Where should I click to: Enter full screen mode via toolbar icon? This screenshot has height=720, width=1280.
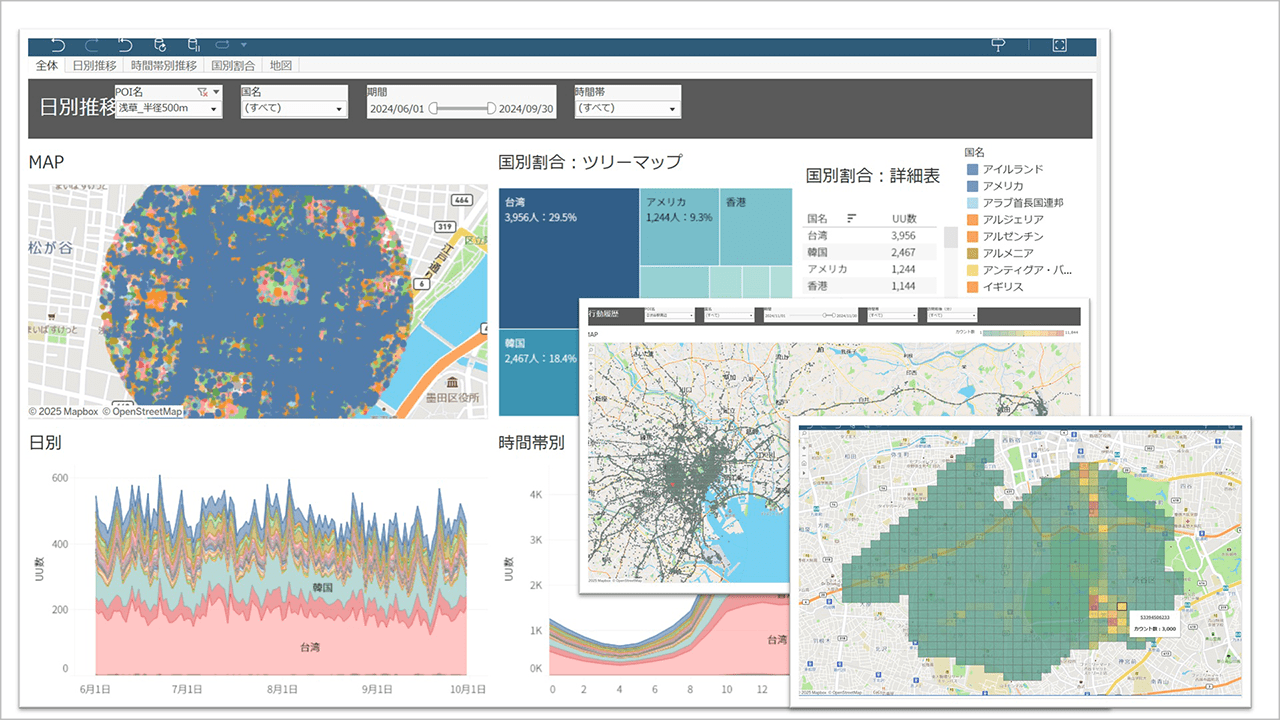click(x=1060, y=45)
